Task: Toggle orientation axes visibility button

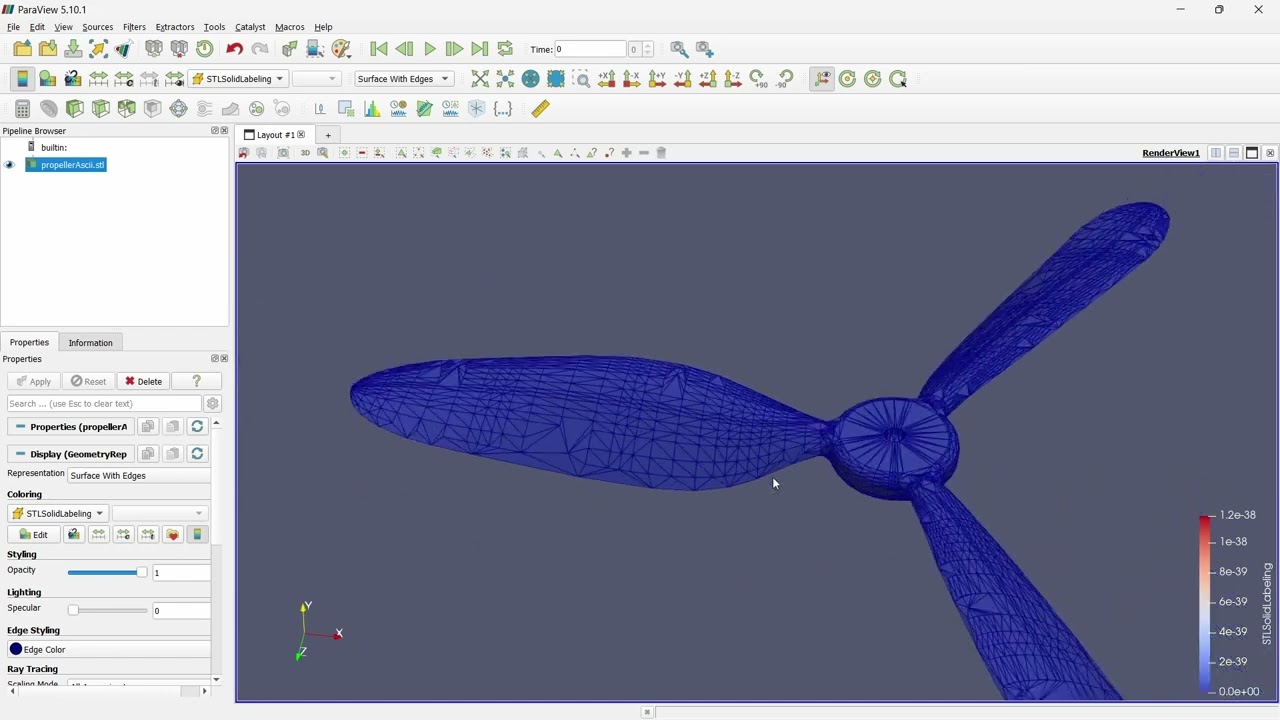Action: point(822,79)
